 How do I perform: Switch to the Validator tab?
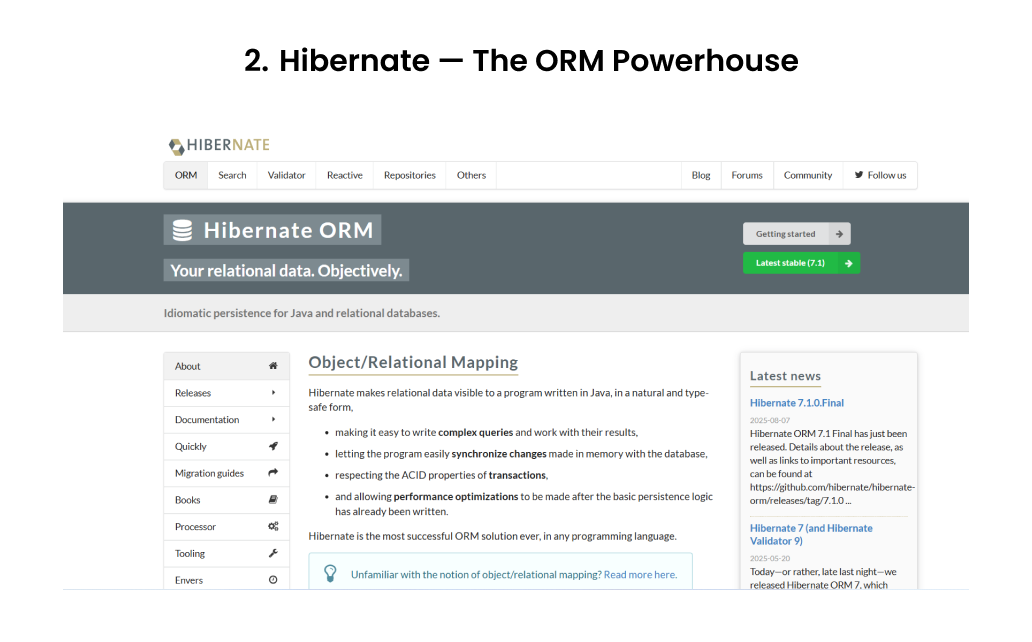pyautogui.click(x=287, y=175)
